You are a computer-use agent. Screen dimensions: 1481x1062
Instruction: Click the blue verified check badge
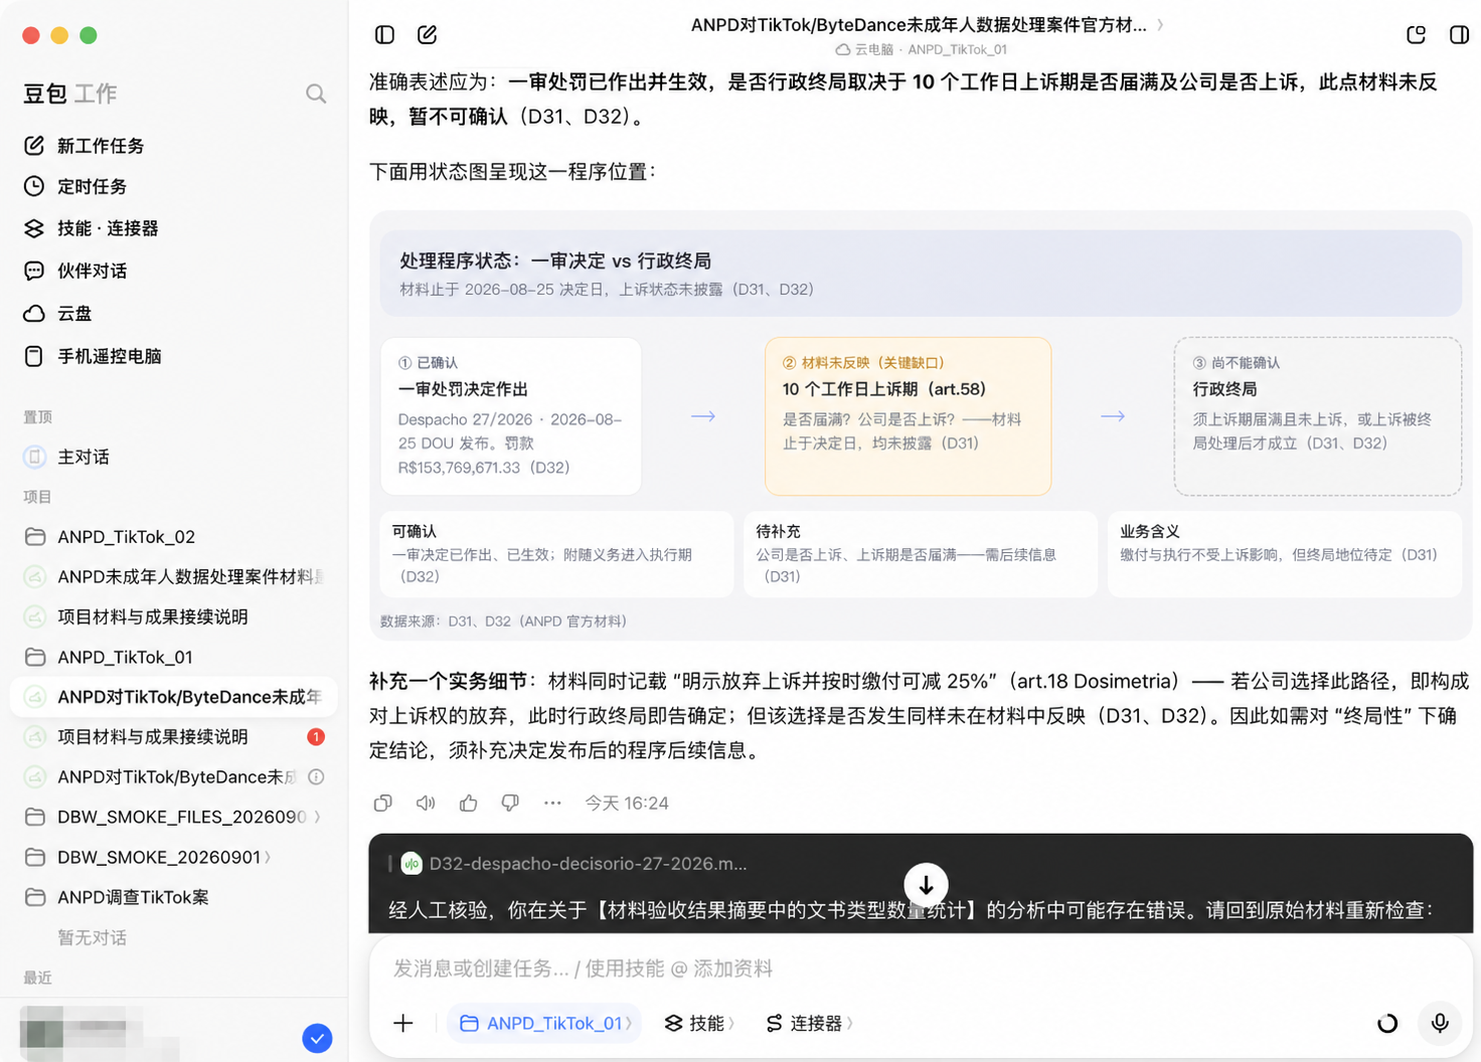(317, 1038)
